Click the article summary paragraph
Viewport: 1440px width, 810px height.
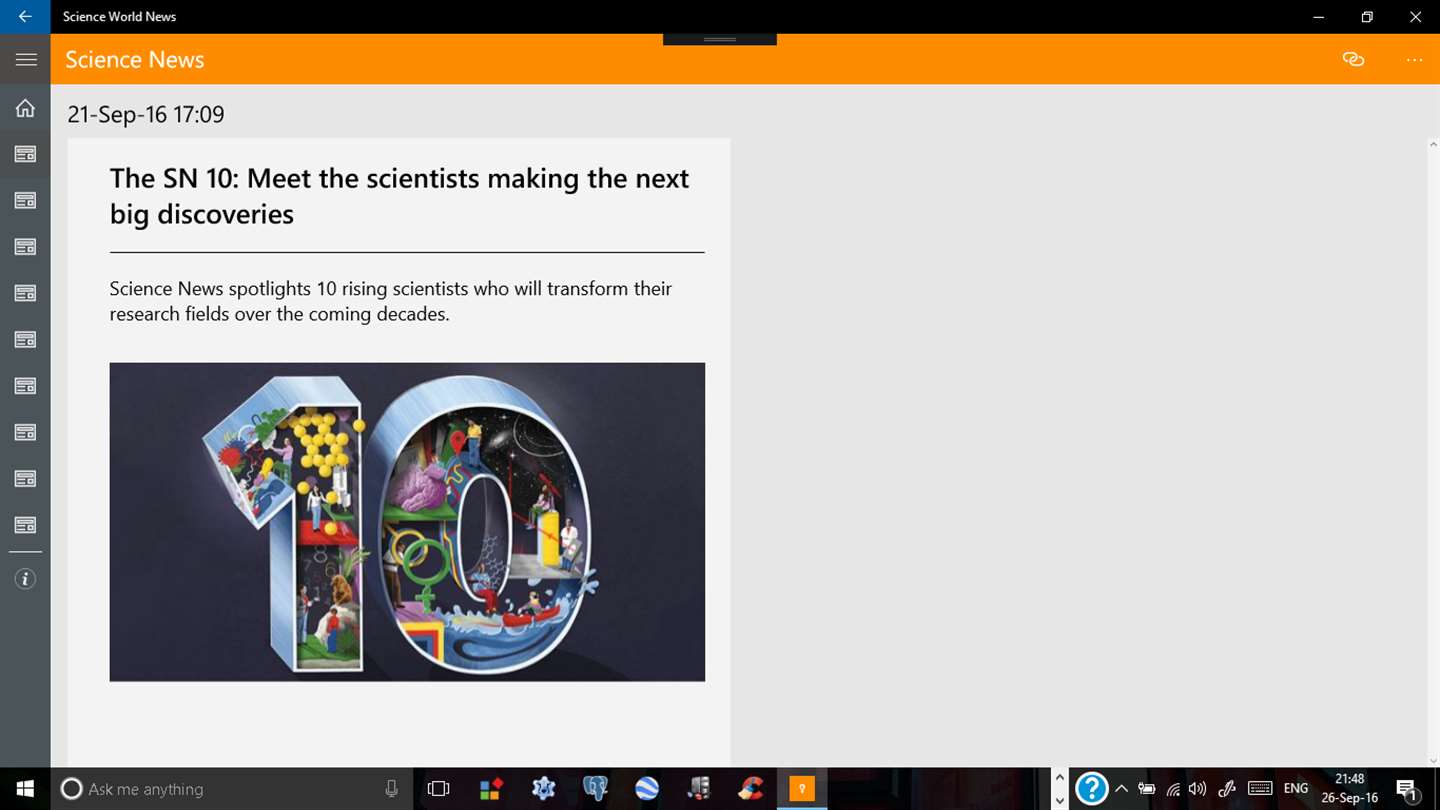click(x=390, y=301)
